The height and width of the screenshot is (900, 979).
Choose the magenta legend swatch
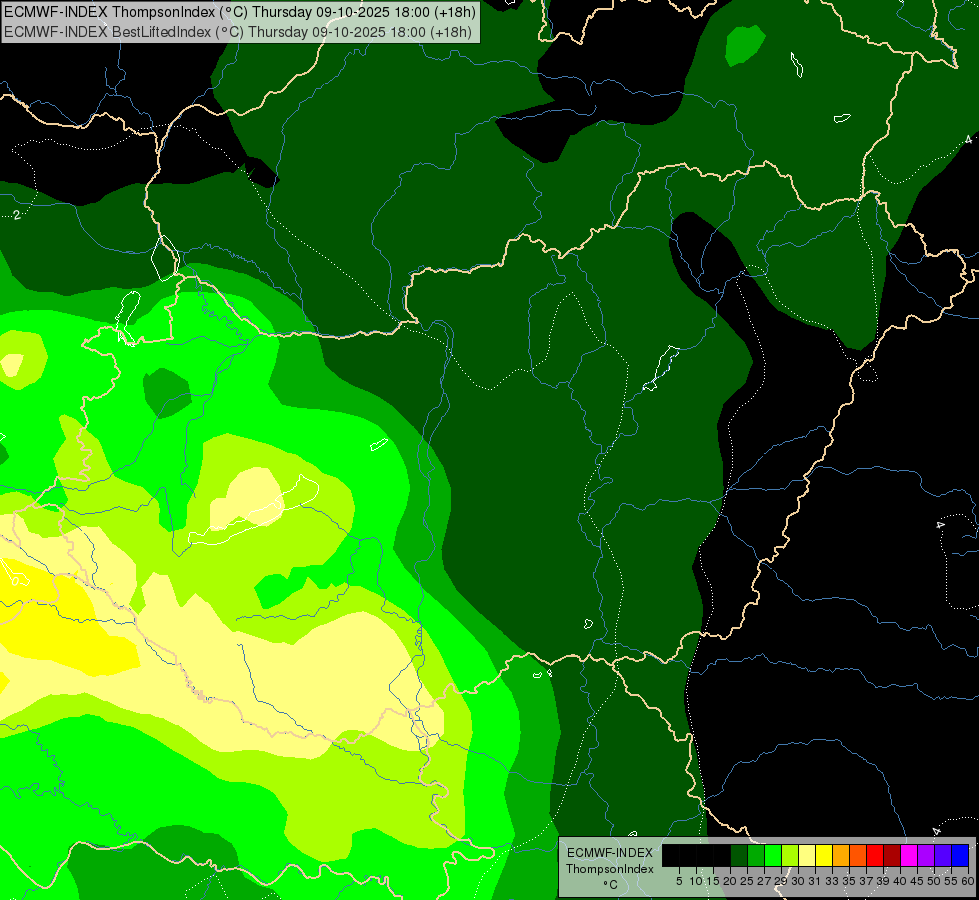pos(909,855)
